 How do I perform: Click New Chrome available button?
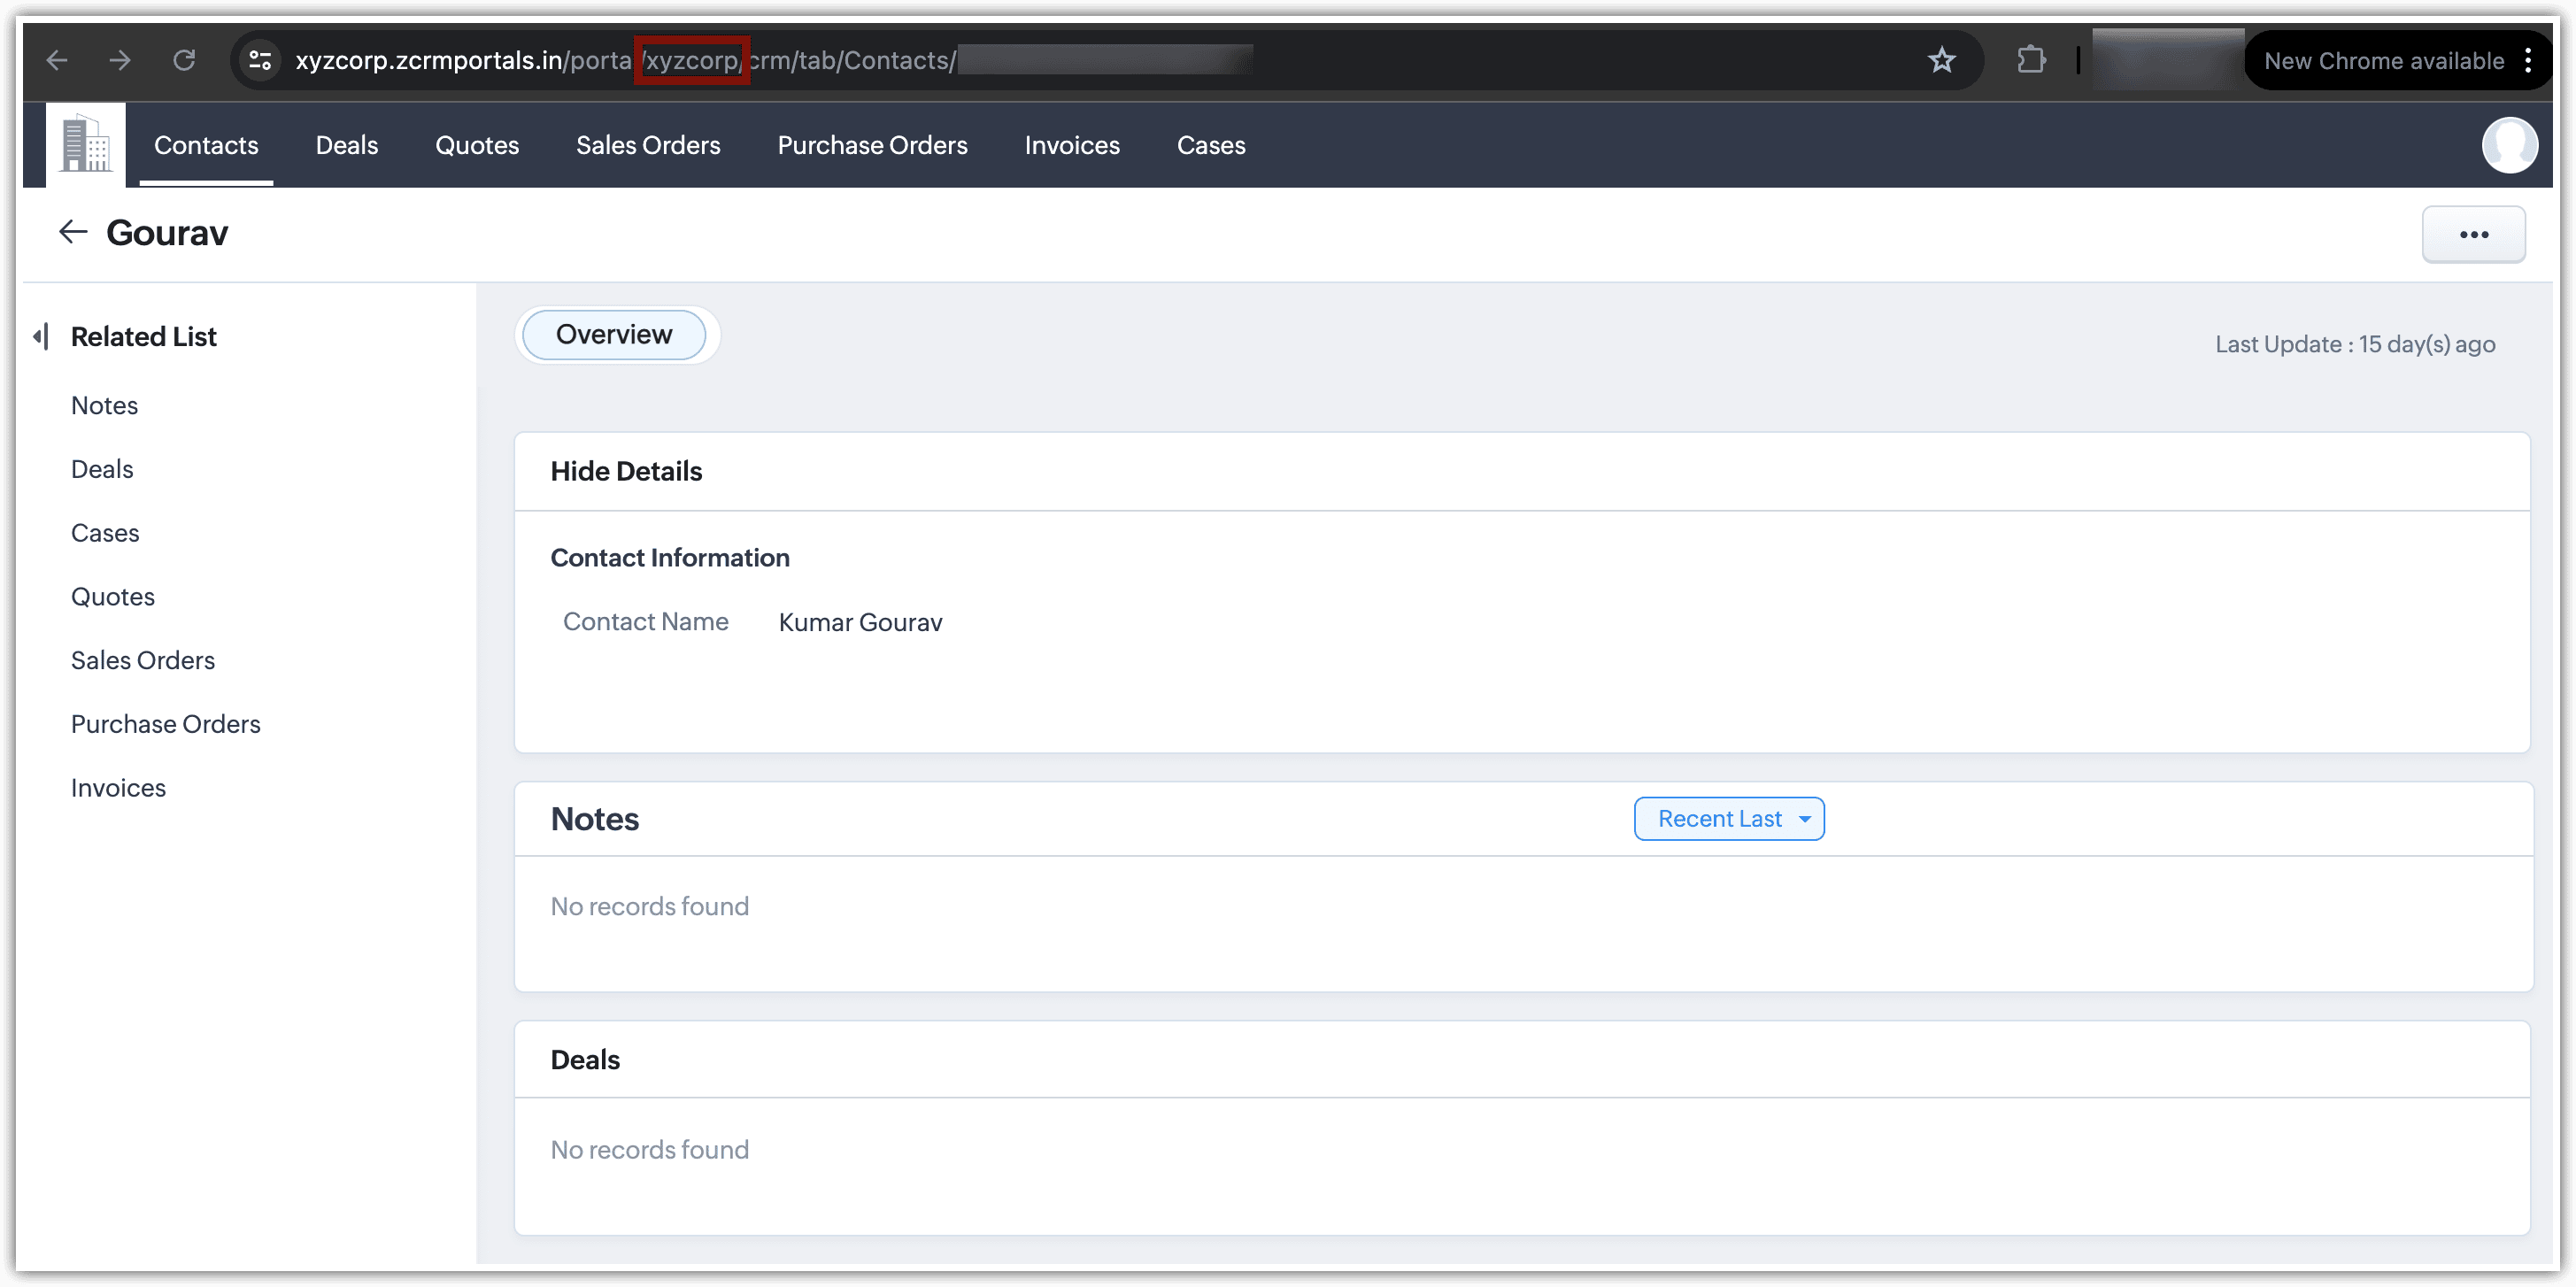(x=2383, y=60)
